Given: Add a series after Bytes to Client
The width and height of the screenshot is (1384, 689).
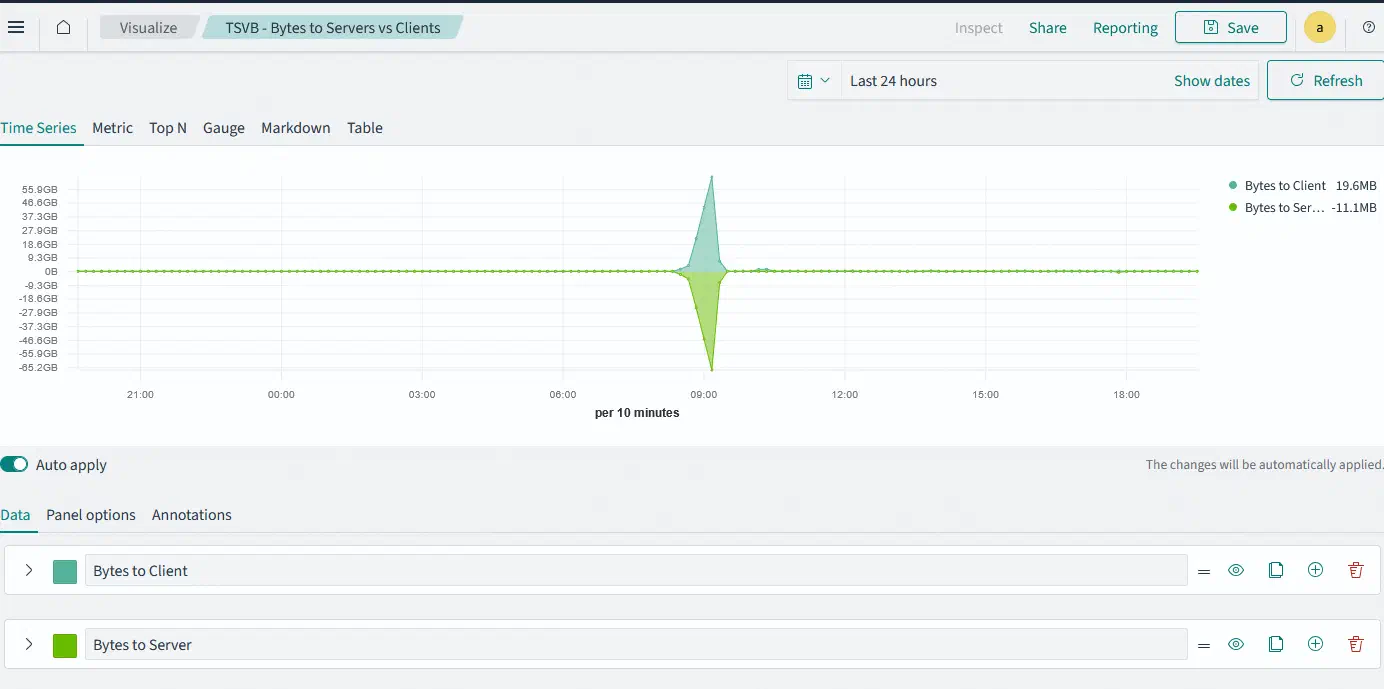Looking at the screenshot, I should click(x=1316, y=570).
